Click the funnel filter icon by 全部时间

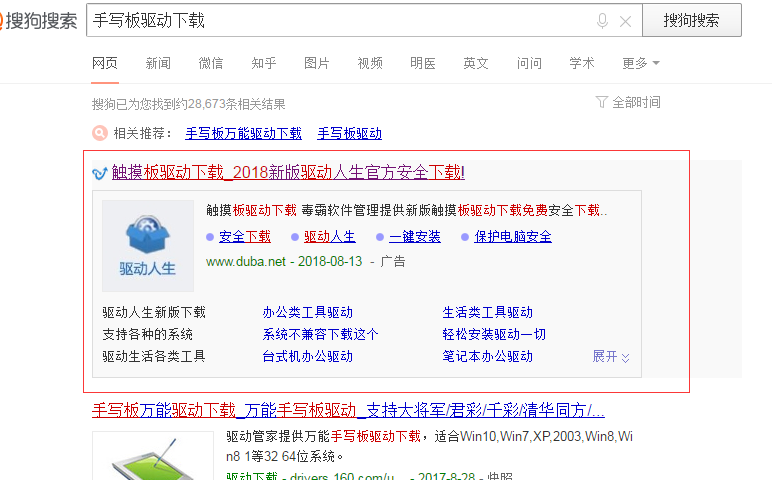tap(601, 102)
